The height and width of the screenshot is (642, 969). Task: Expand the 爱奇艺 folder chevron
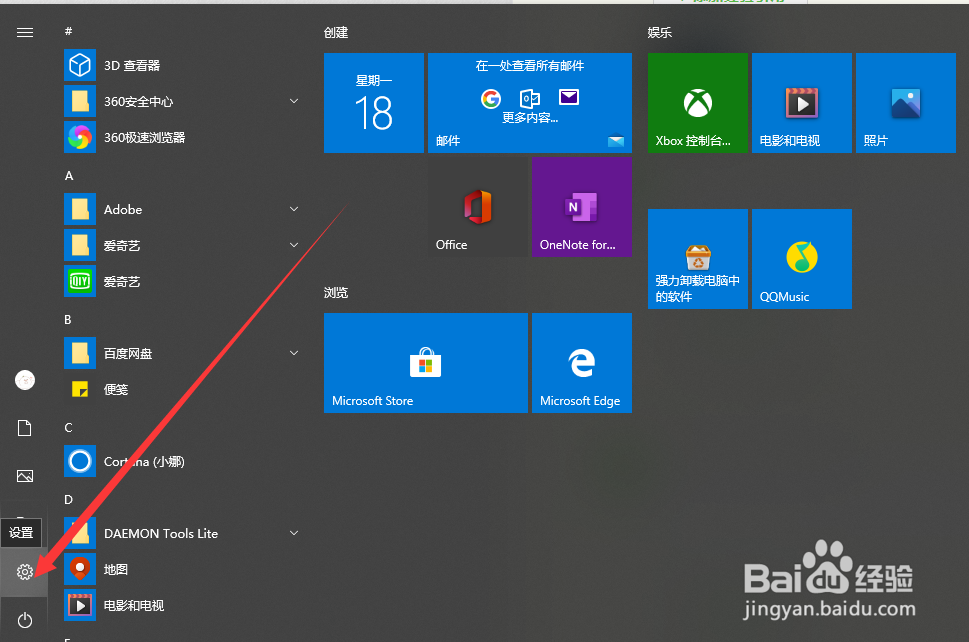point(294,245)
